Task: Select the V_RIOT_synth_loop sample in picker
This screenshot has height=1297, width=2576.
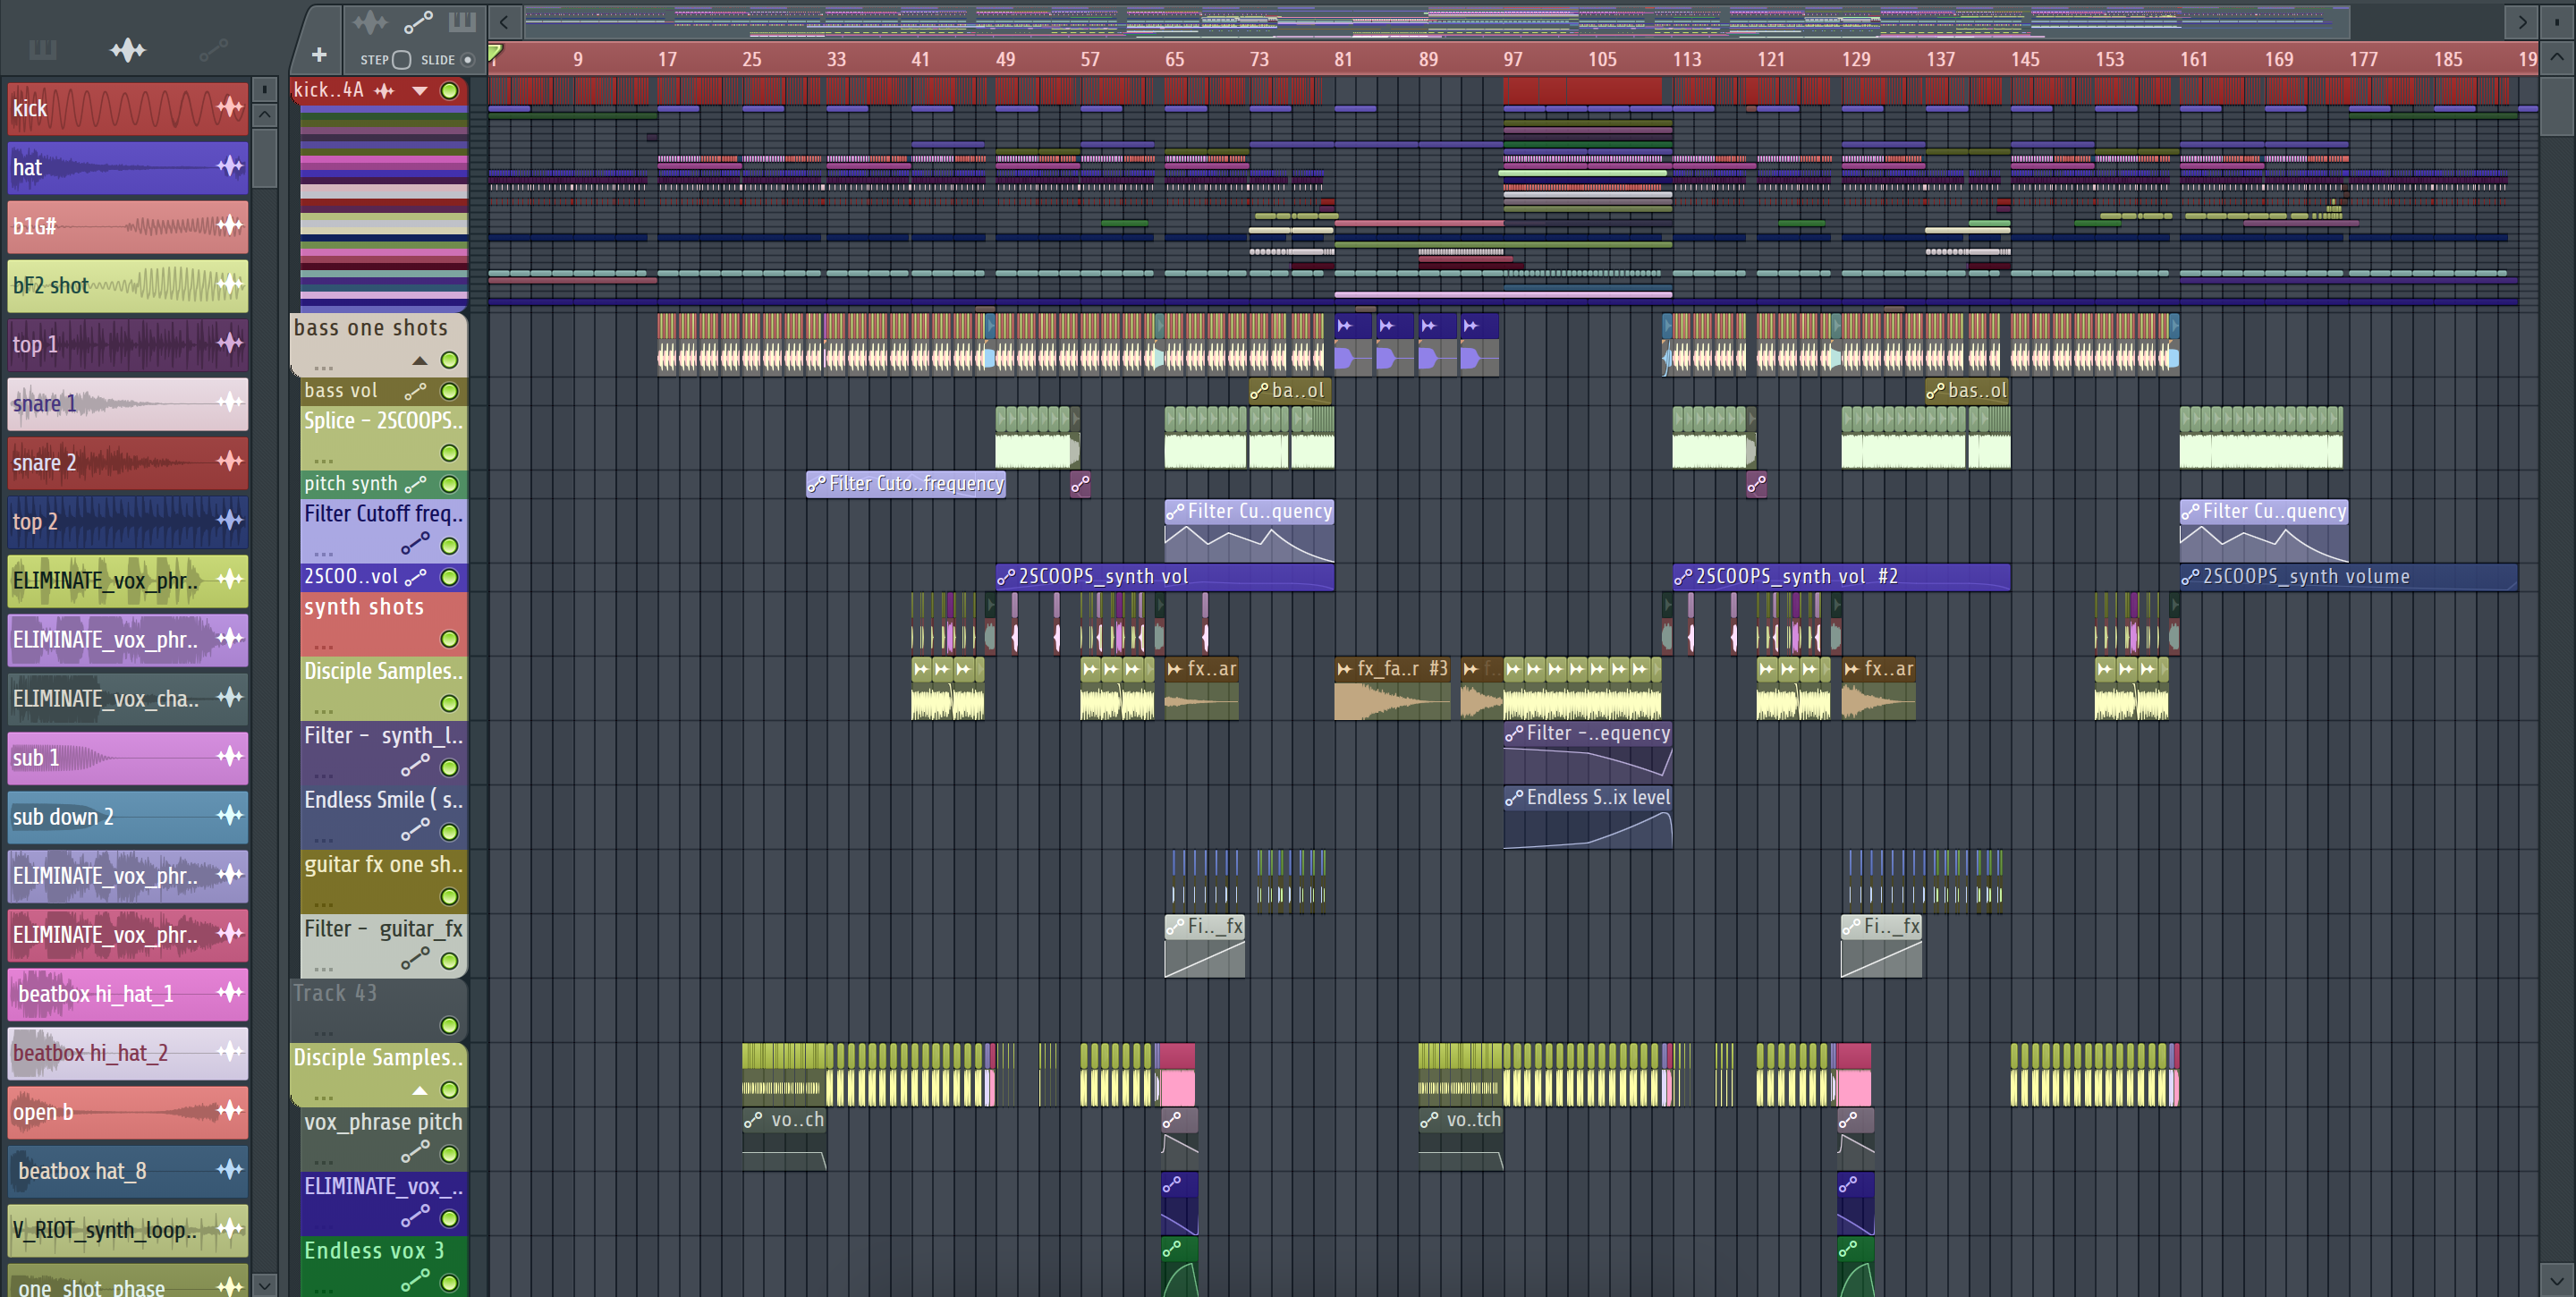Action: [128, 1229]
